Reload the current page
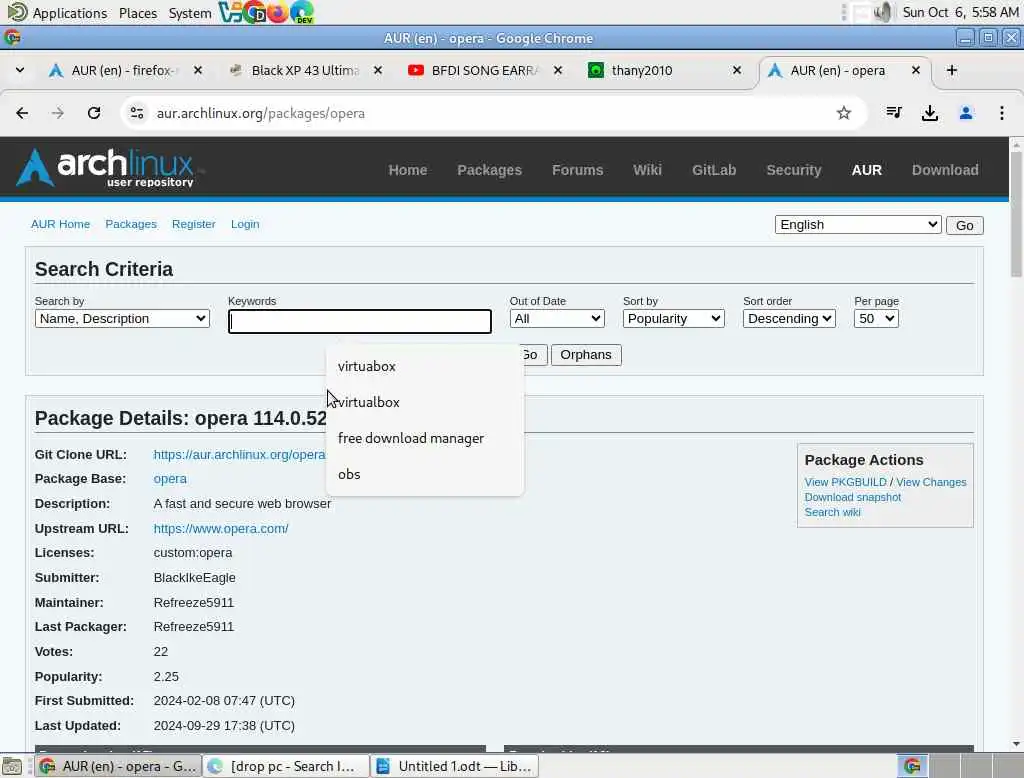 click(94, 113)
